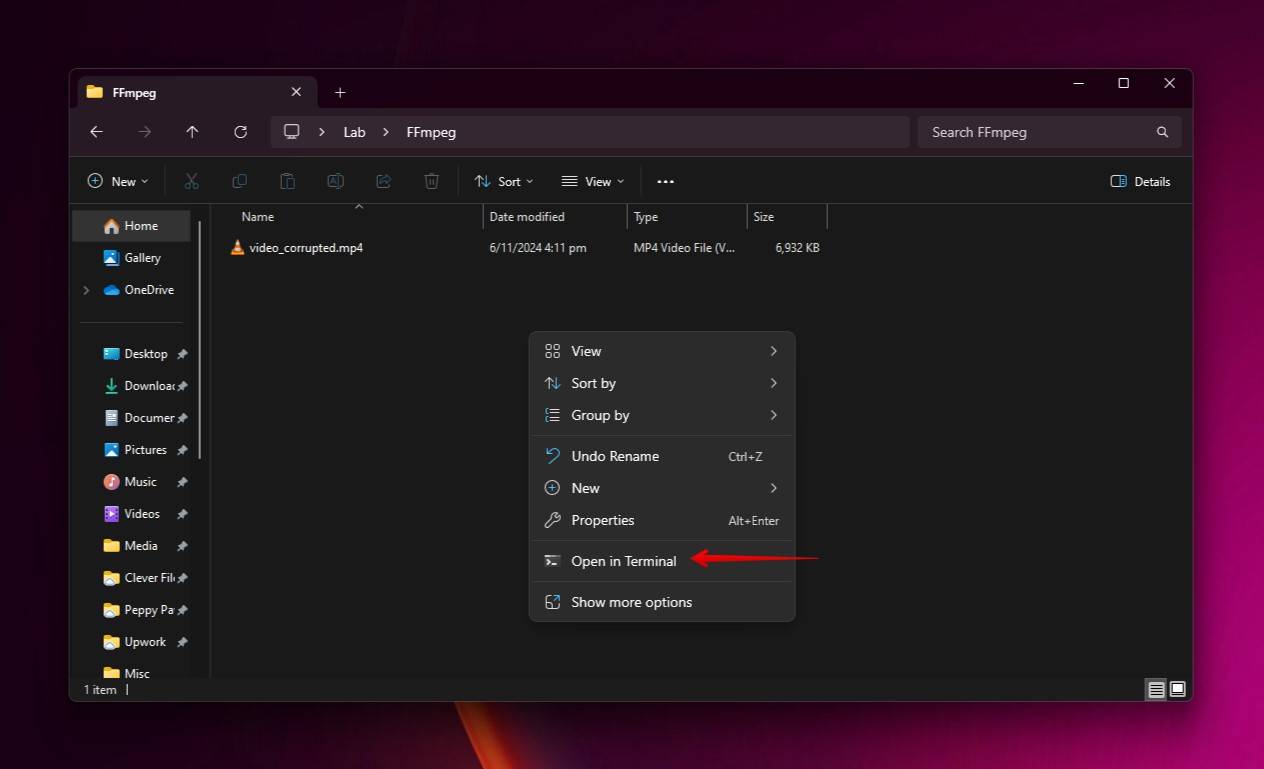1264x769 pixels.
Task: Click the search magnifier icon
Action: 1162,132
